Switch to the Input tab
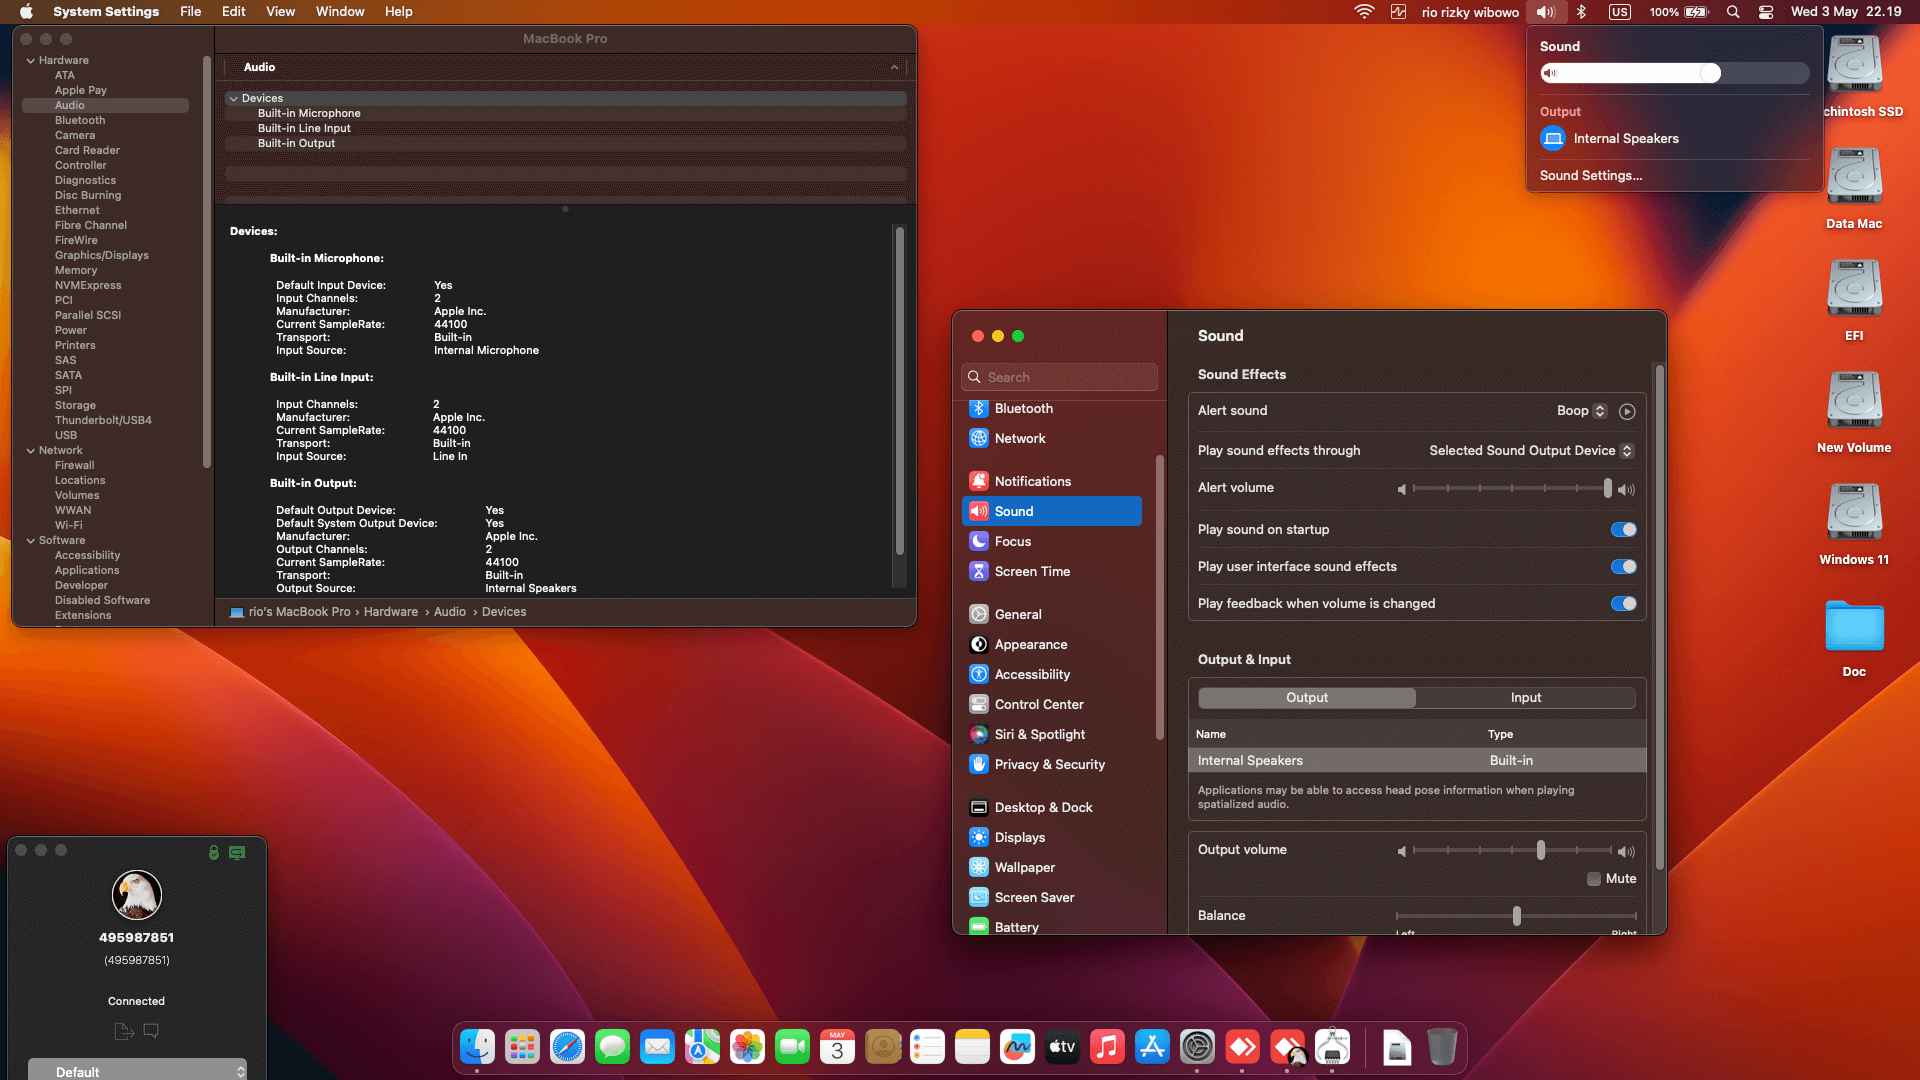The height and width of the screenshot is (1080, 1920). (x=1525, y=698)
